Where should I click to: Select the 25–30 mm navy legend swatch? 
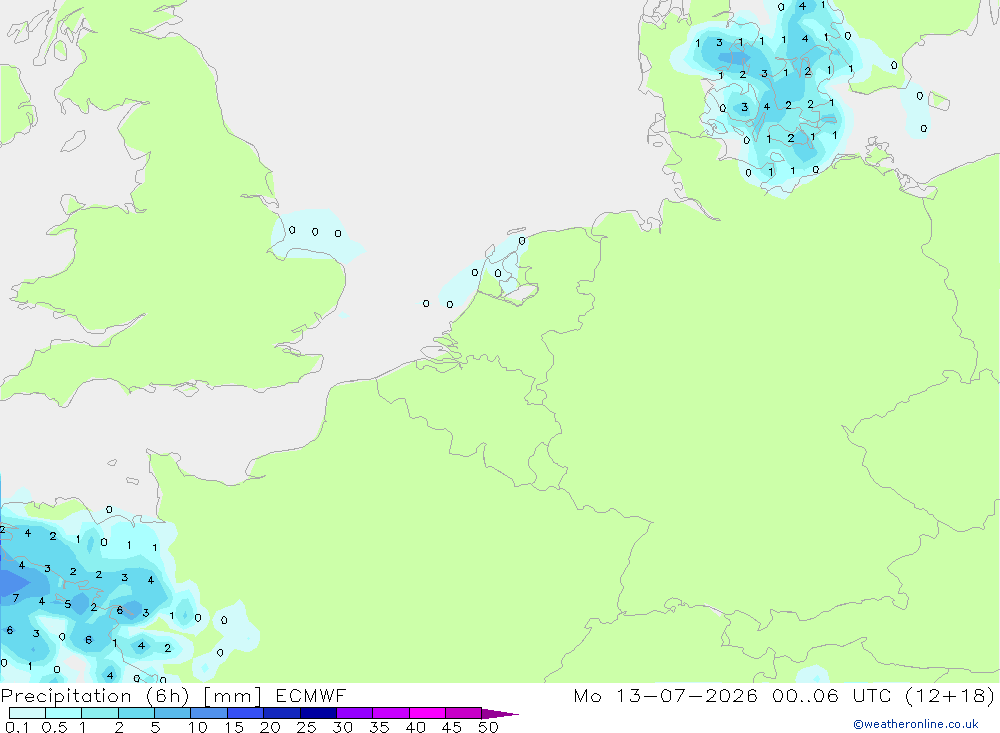[x=318, y=713]
